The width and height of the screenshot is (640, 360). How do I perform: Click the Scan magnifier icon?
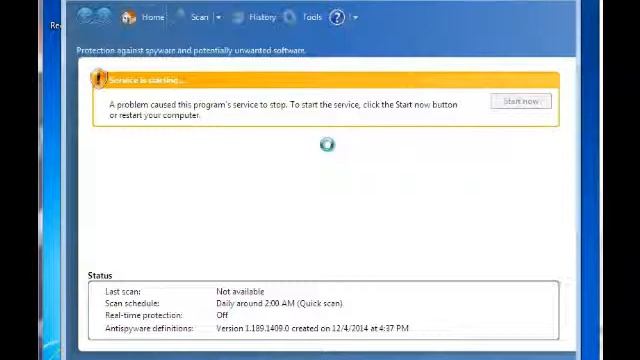click(x=179, y=17)
